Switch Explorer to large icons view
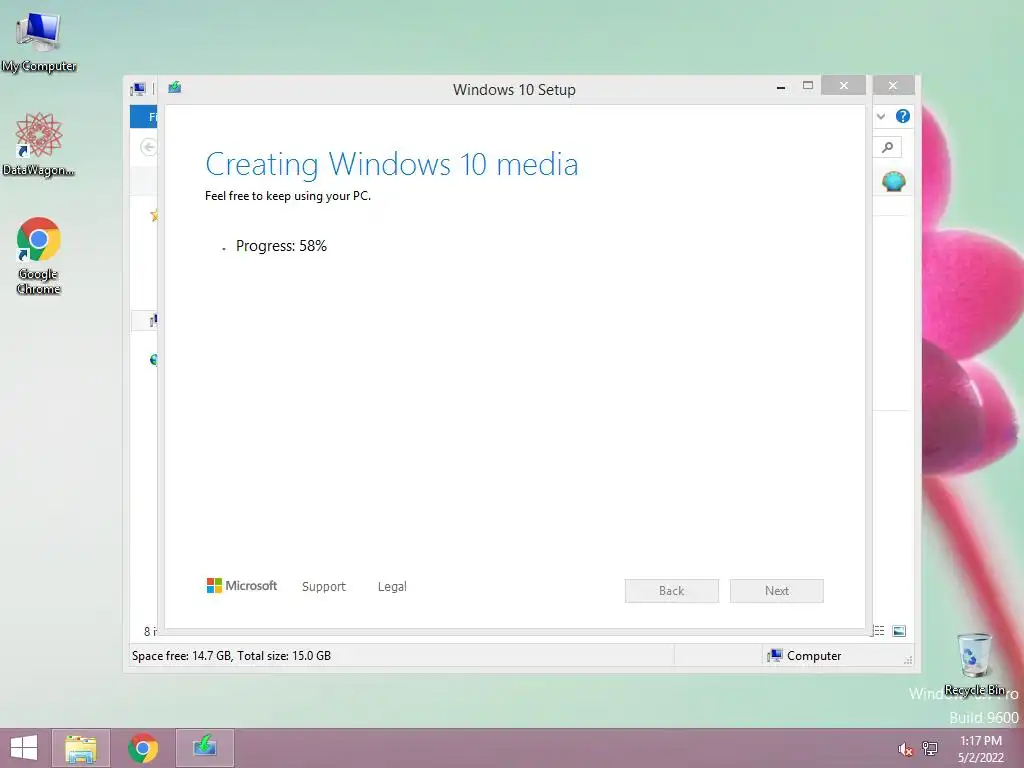The height and width of the screenshot is (768, 1024). tap(899, 631)
